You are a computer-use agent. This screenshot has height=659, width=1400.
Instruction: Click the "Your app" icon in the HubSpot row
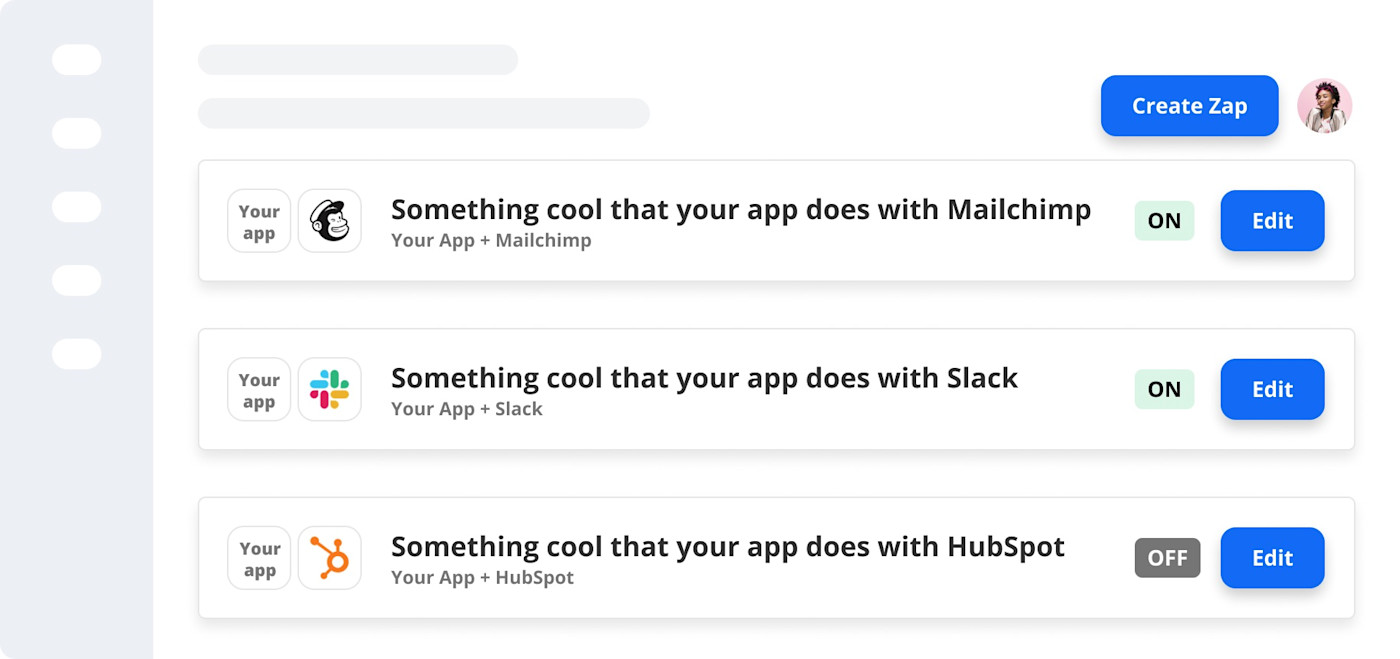[259, 558]
